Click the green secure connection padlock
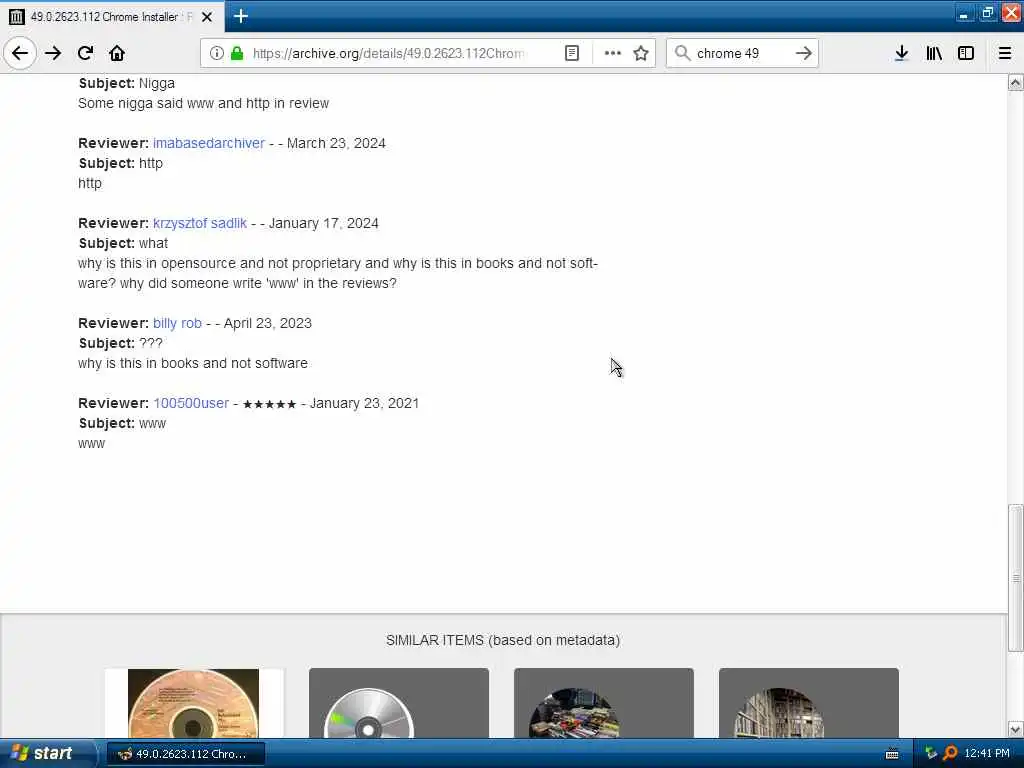 [x=237, y=53]
